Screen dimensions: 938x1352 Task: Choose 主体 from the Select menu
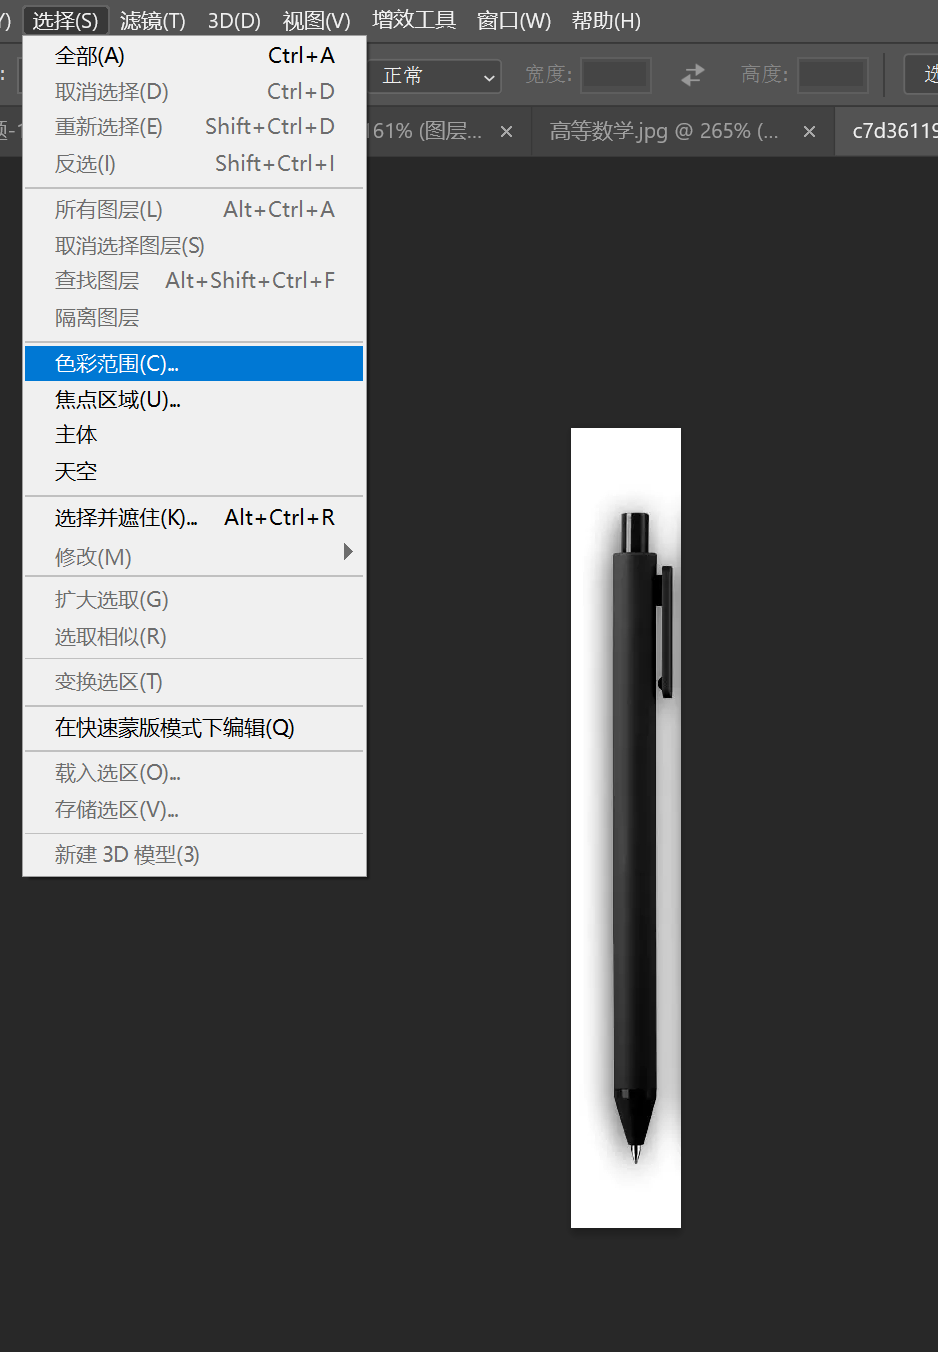click(x=194, y=435)
